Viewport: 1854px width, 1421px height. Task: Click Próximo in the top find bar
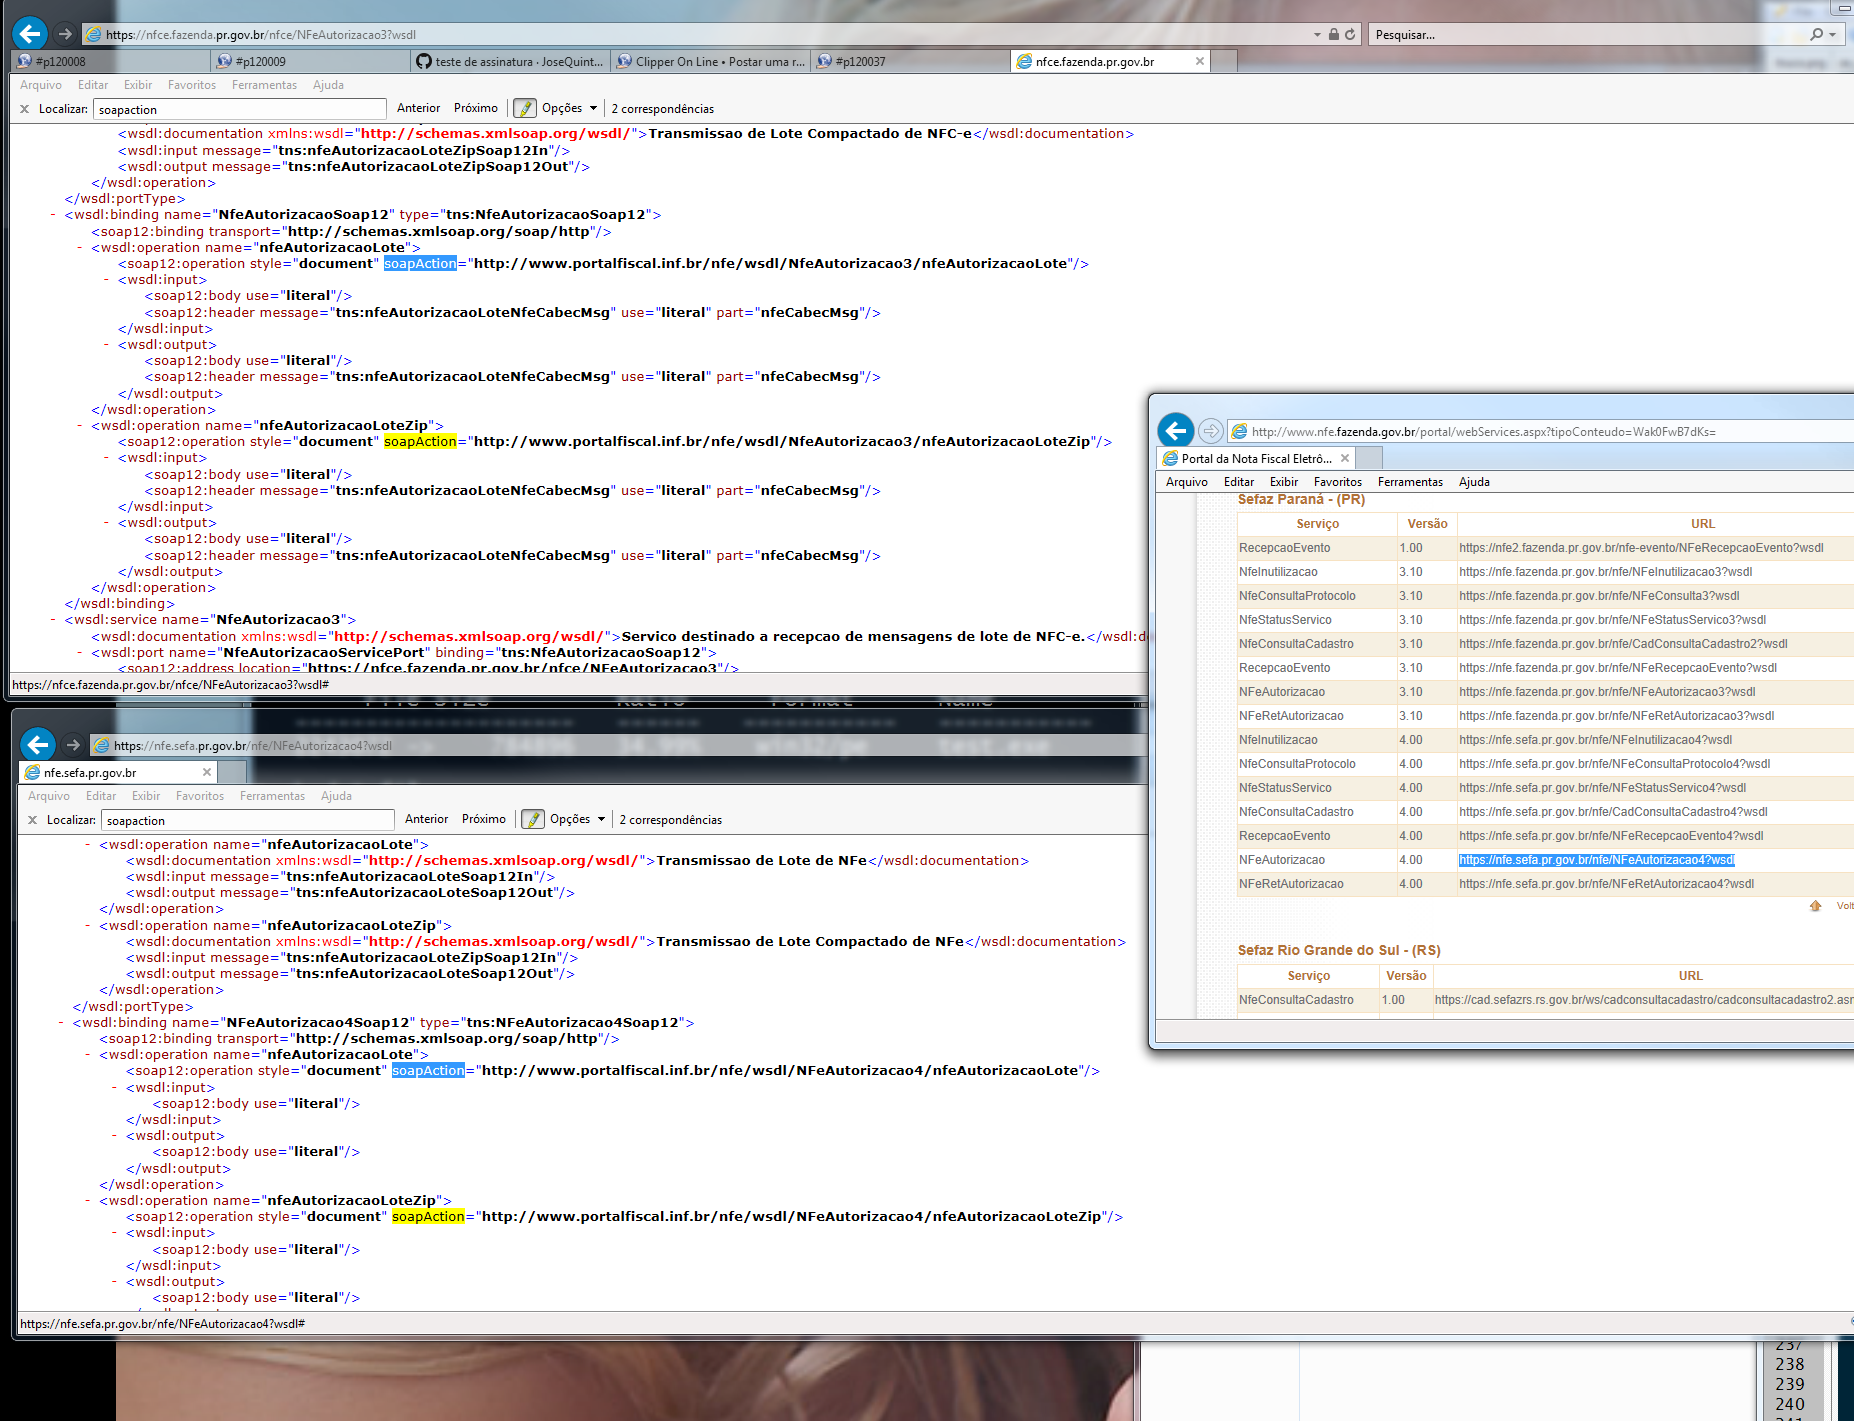[x=475, y=108]
